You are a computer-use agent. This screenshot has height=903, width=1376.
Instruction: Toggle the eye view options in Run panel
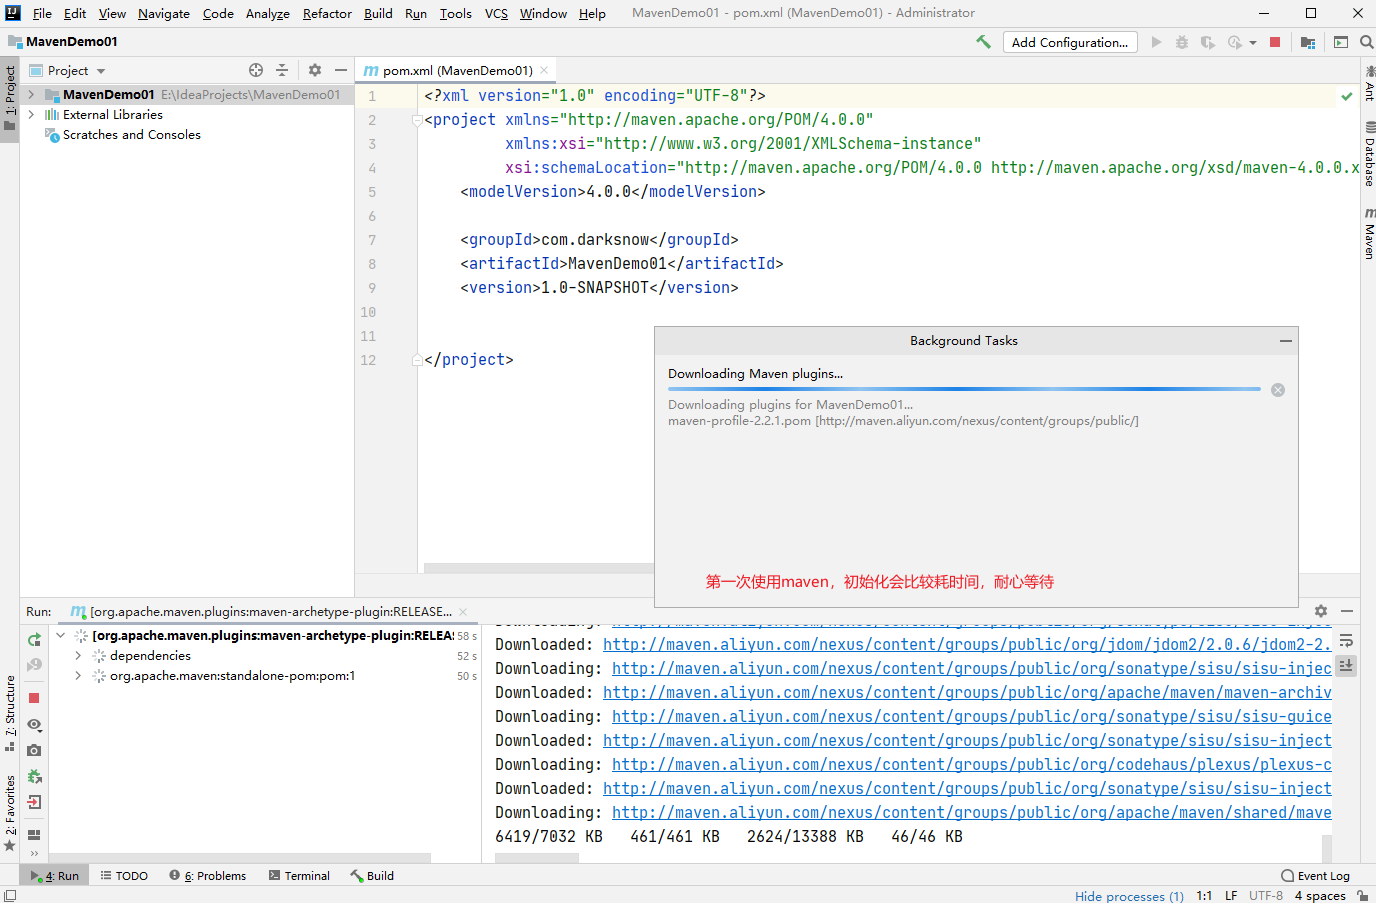click(x=34, y=724)
